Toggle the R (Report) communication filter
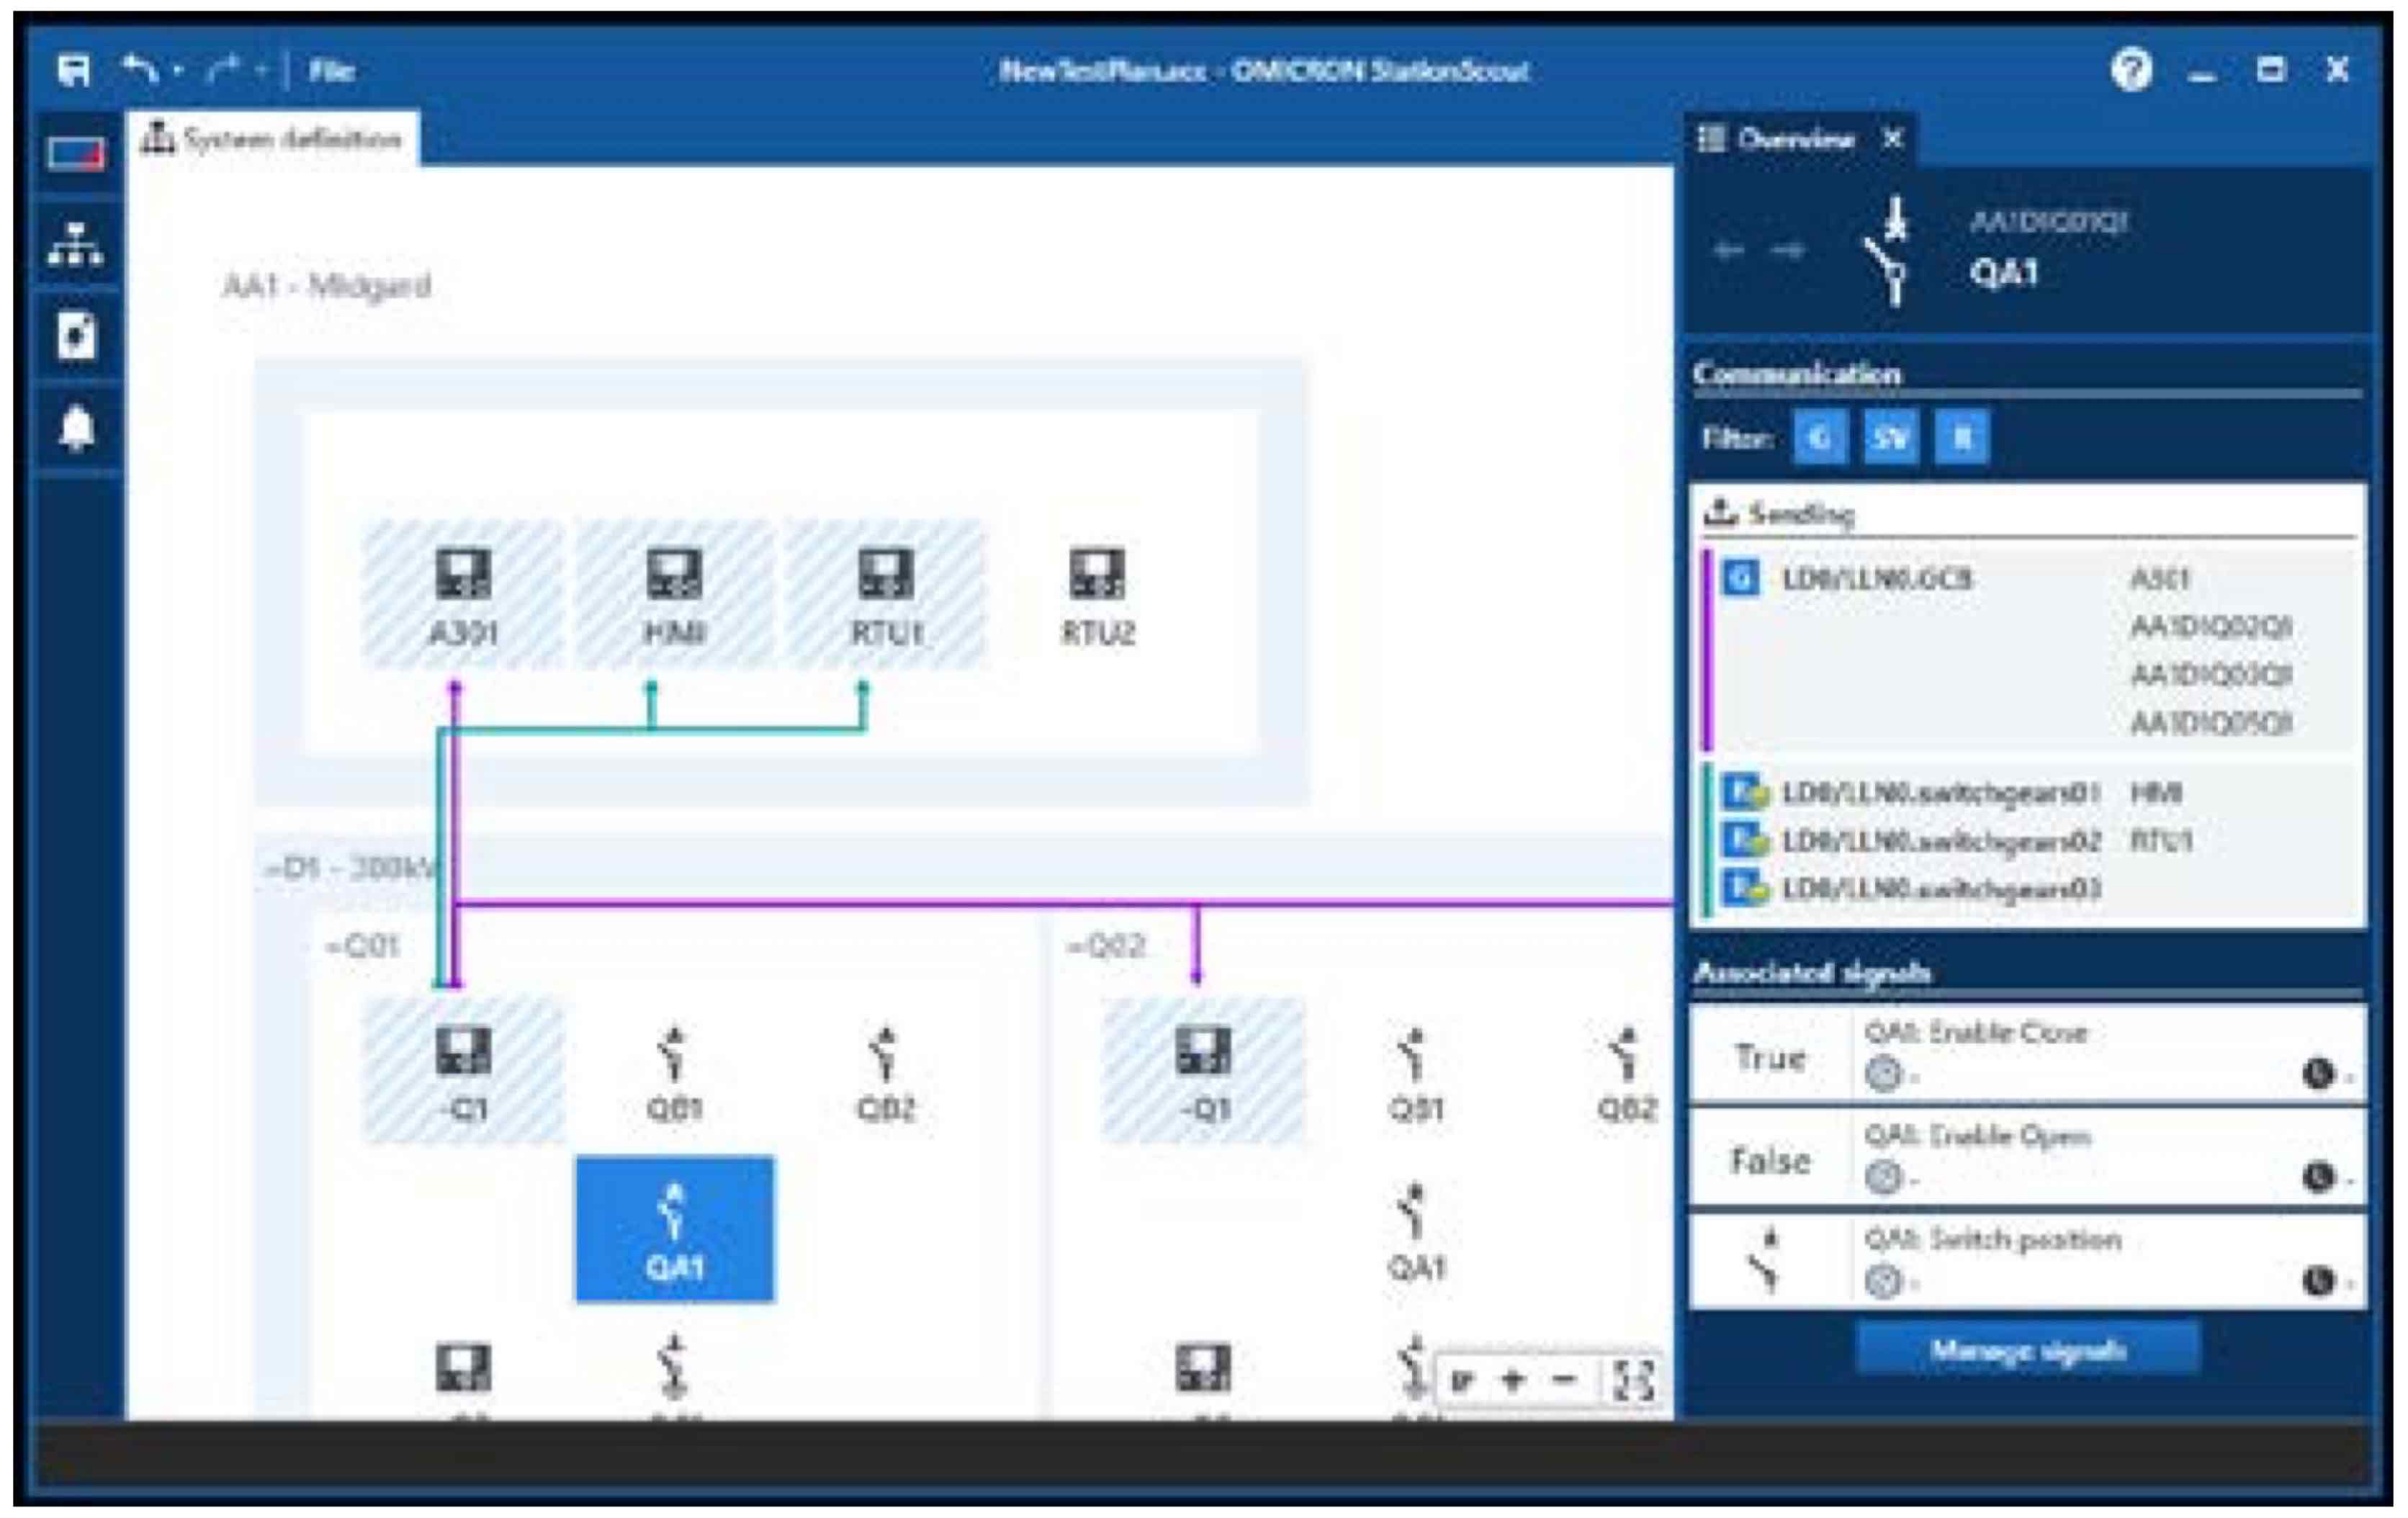2408x1518 pixels. point(1962,438)
